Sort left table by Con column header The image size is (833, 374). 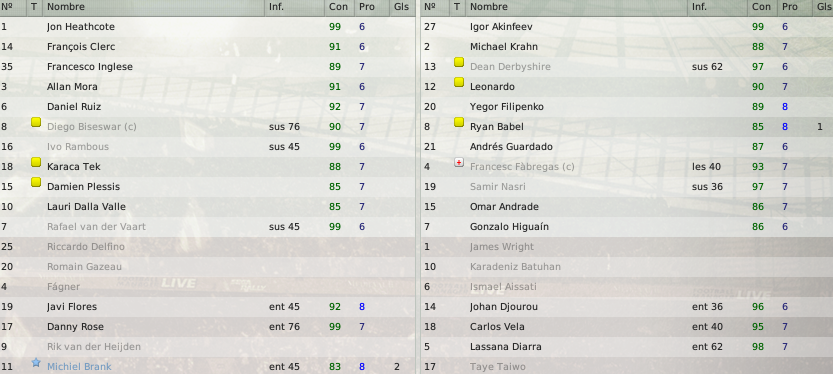[338, 7]
